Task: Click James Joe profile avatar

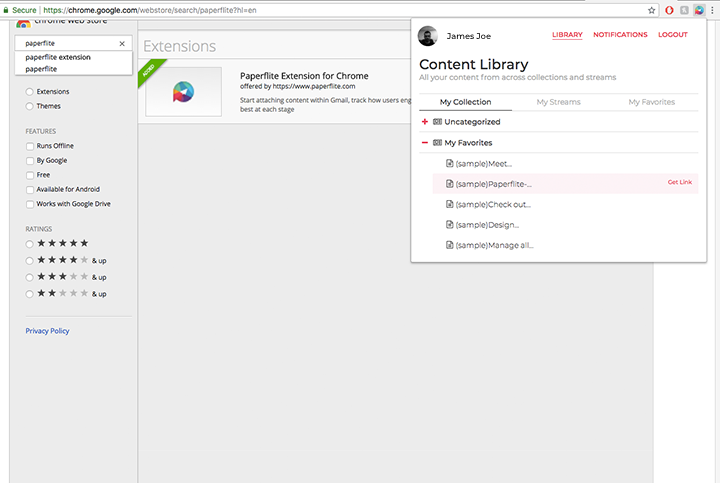Action: tap(428, 36)
